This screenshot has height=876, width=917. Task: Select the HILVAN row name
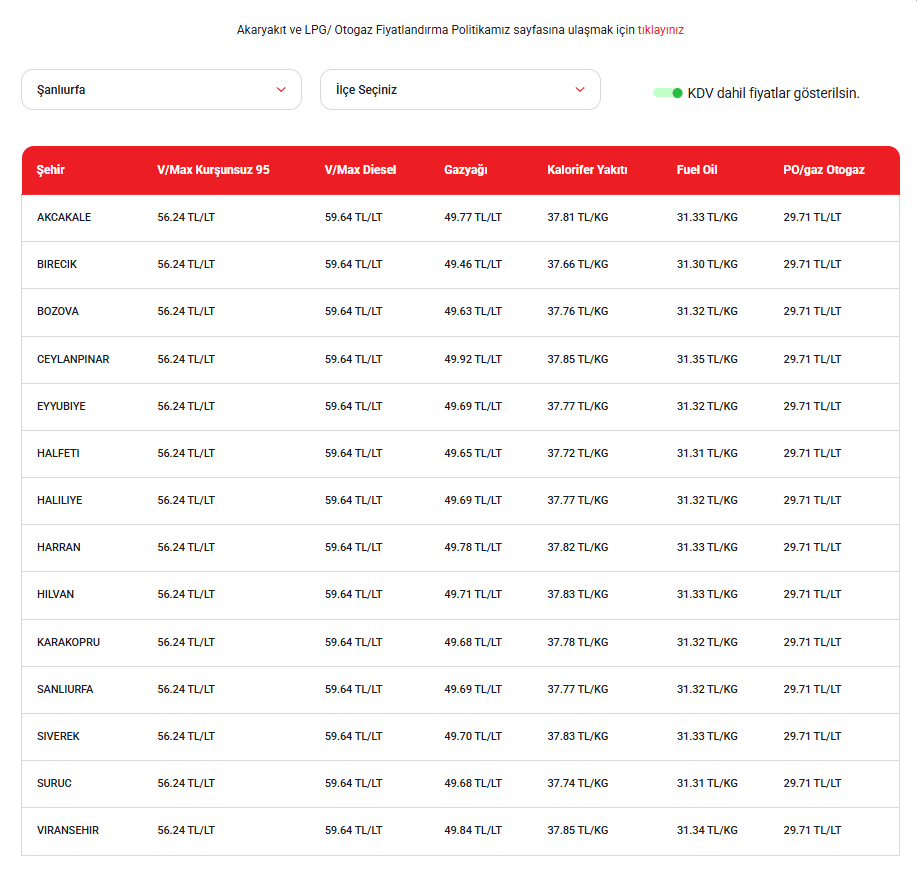pyautogui.click(x=56, y=594)
